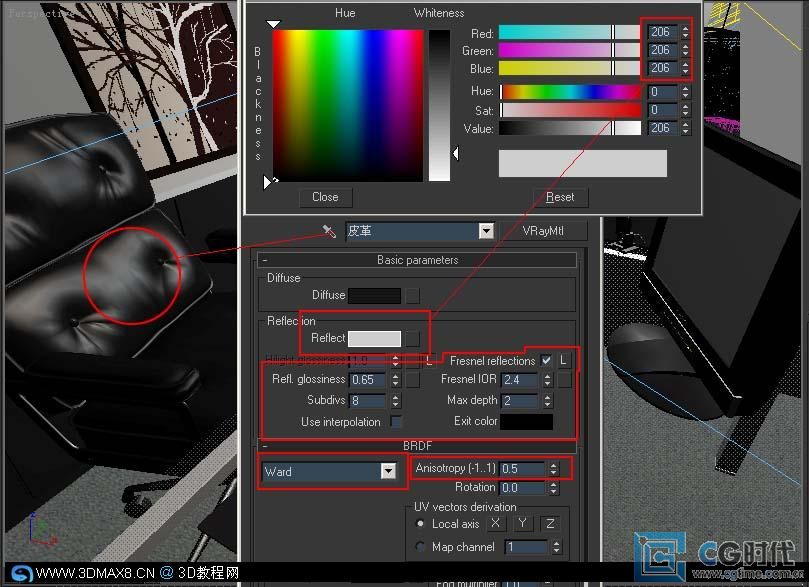The width and height of the screenshot is (809, 587).
Task: Click the Fresnel IOR map slot button
Action: click(564, 380)
